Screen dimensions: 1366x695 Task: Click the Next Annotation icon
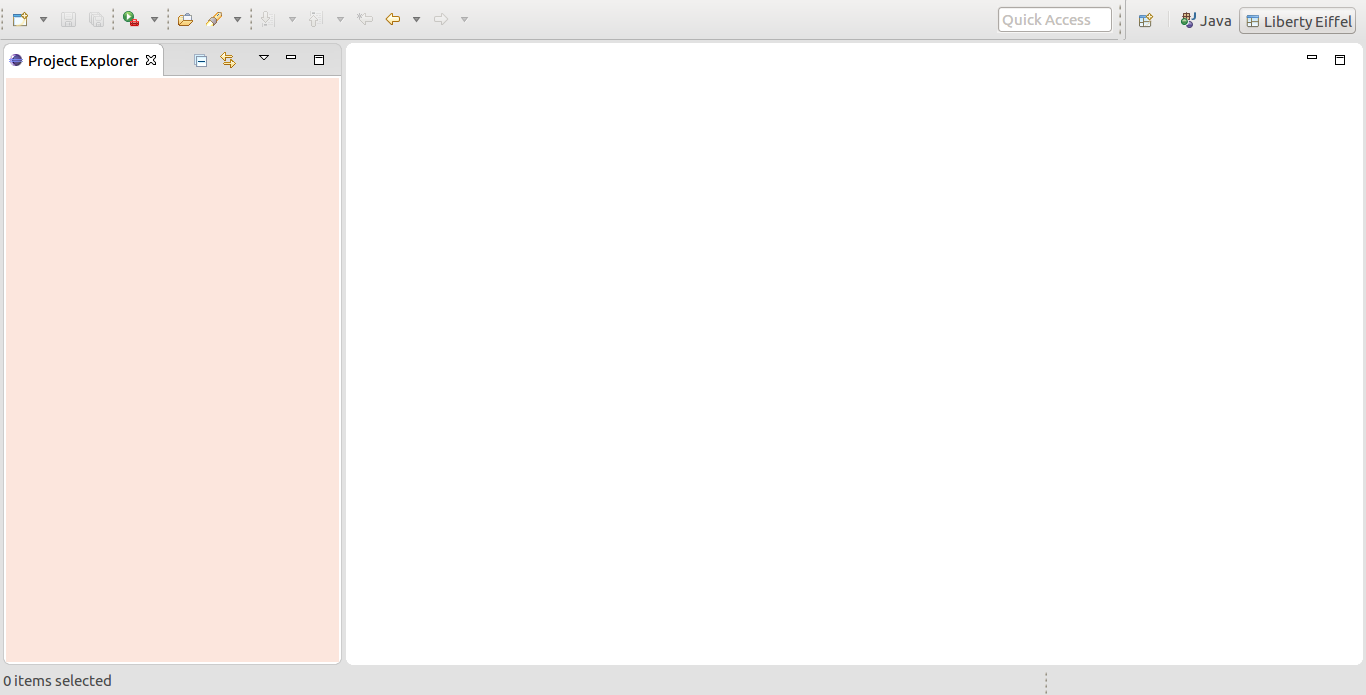[268, 19]
